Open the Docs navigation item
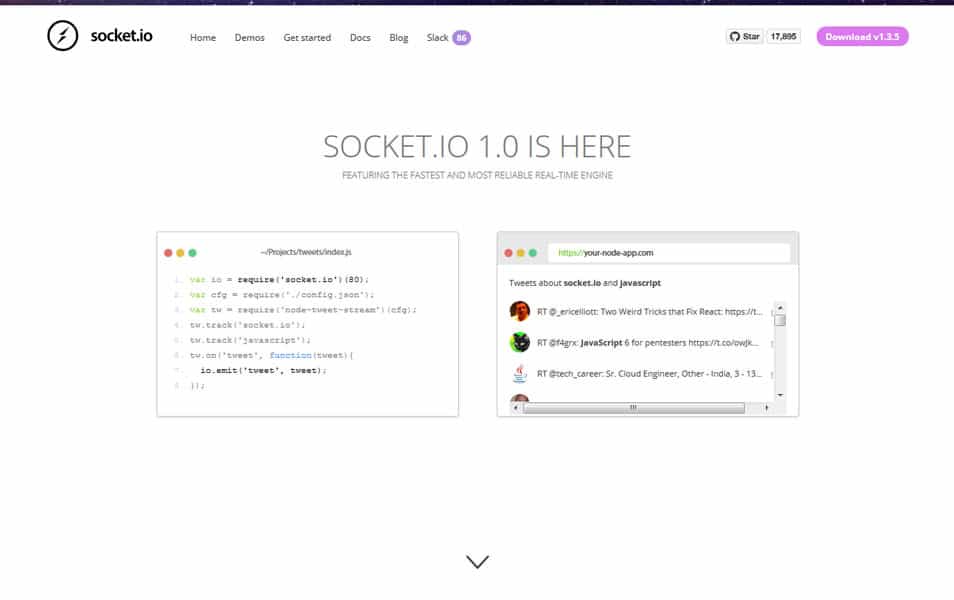Image resolution: width=954 pixels, height=600 pixels. tap(360, 37)
